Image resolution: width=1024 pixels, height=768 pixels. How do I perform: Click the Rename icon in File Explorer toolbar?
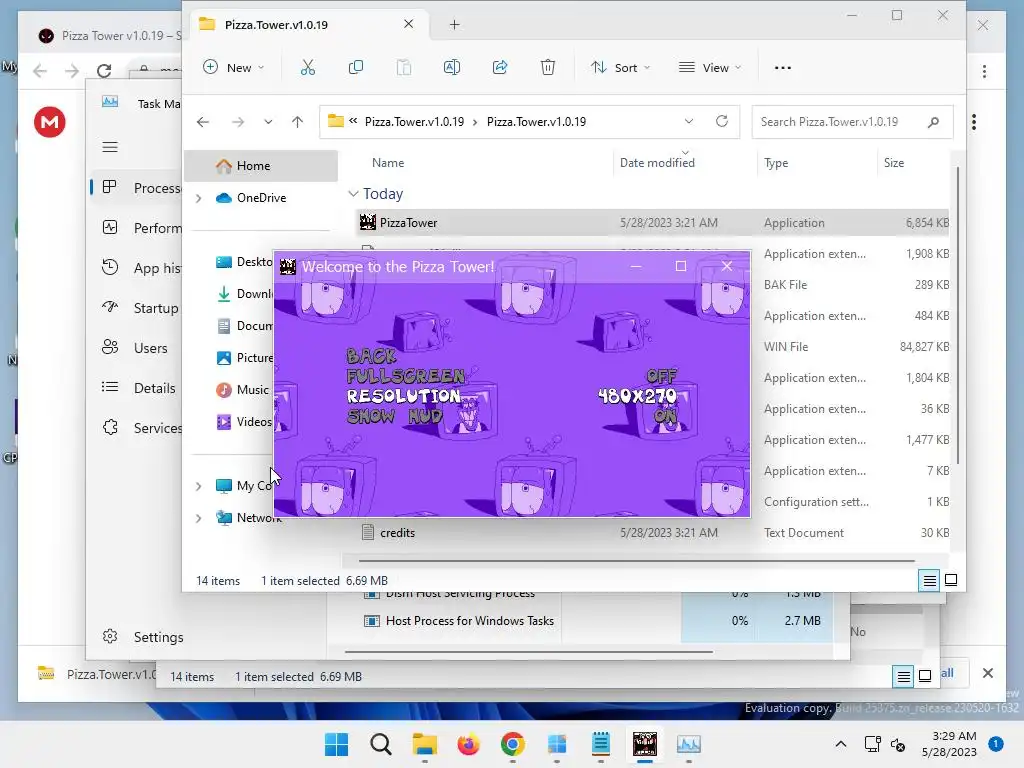pyautogui.click(x=452, y=67)
